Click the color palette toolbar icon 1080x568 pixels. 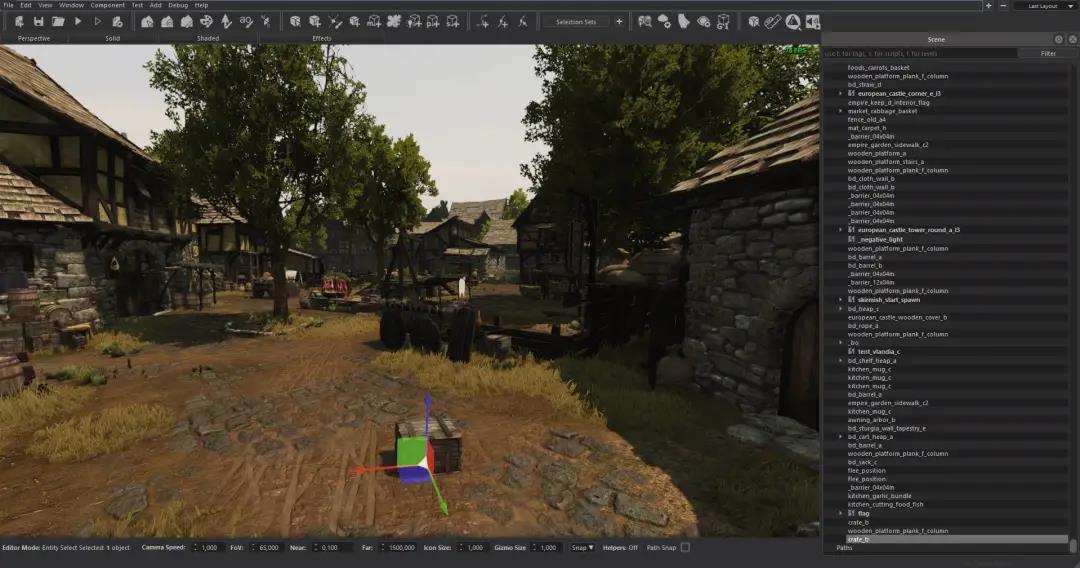point(206,22)
